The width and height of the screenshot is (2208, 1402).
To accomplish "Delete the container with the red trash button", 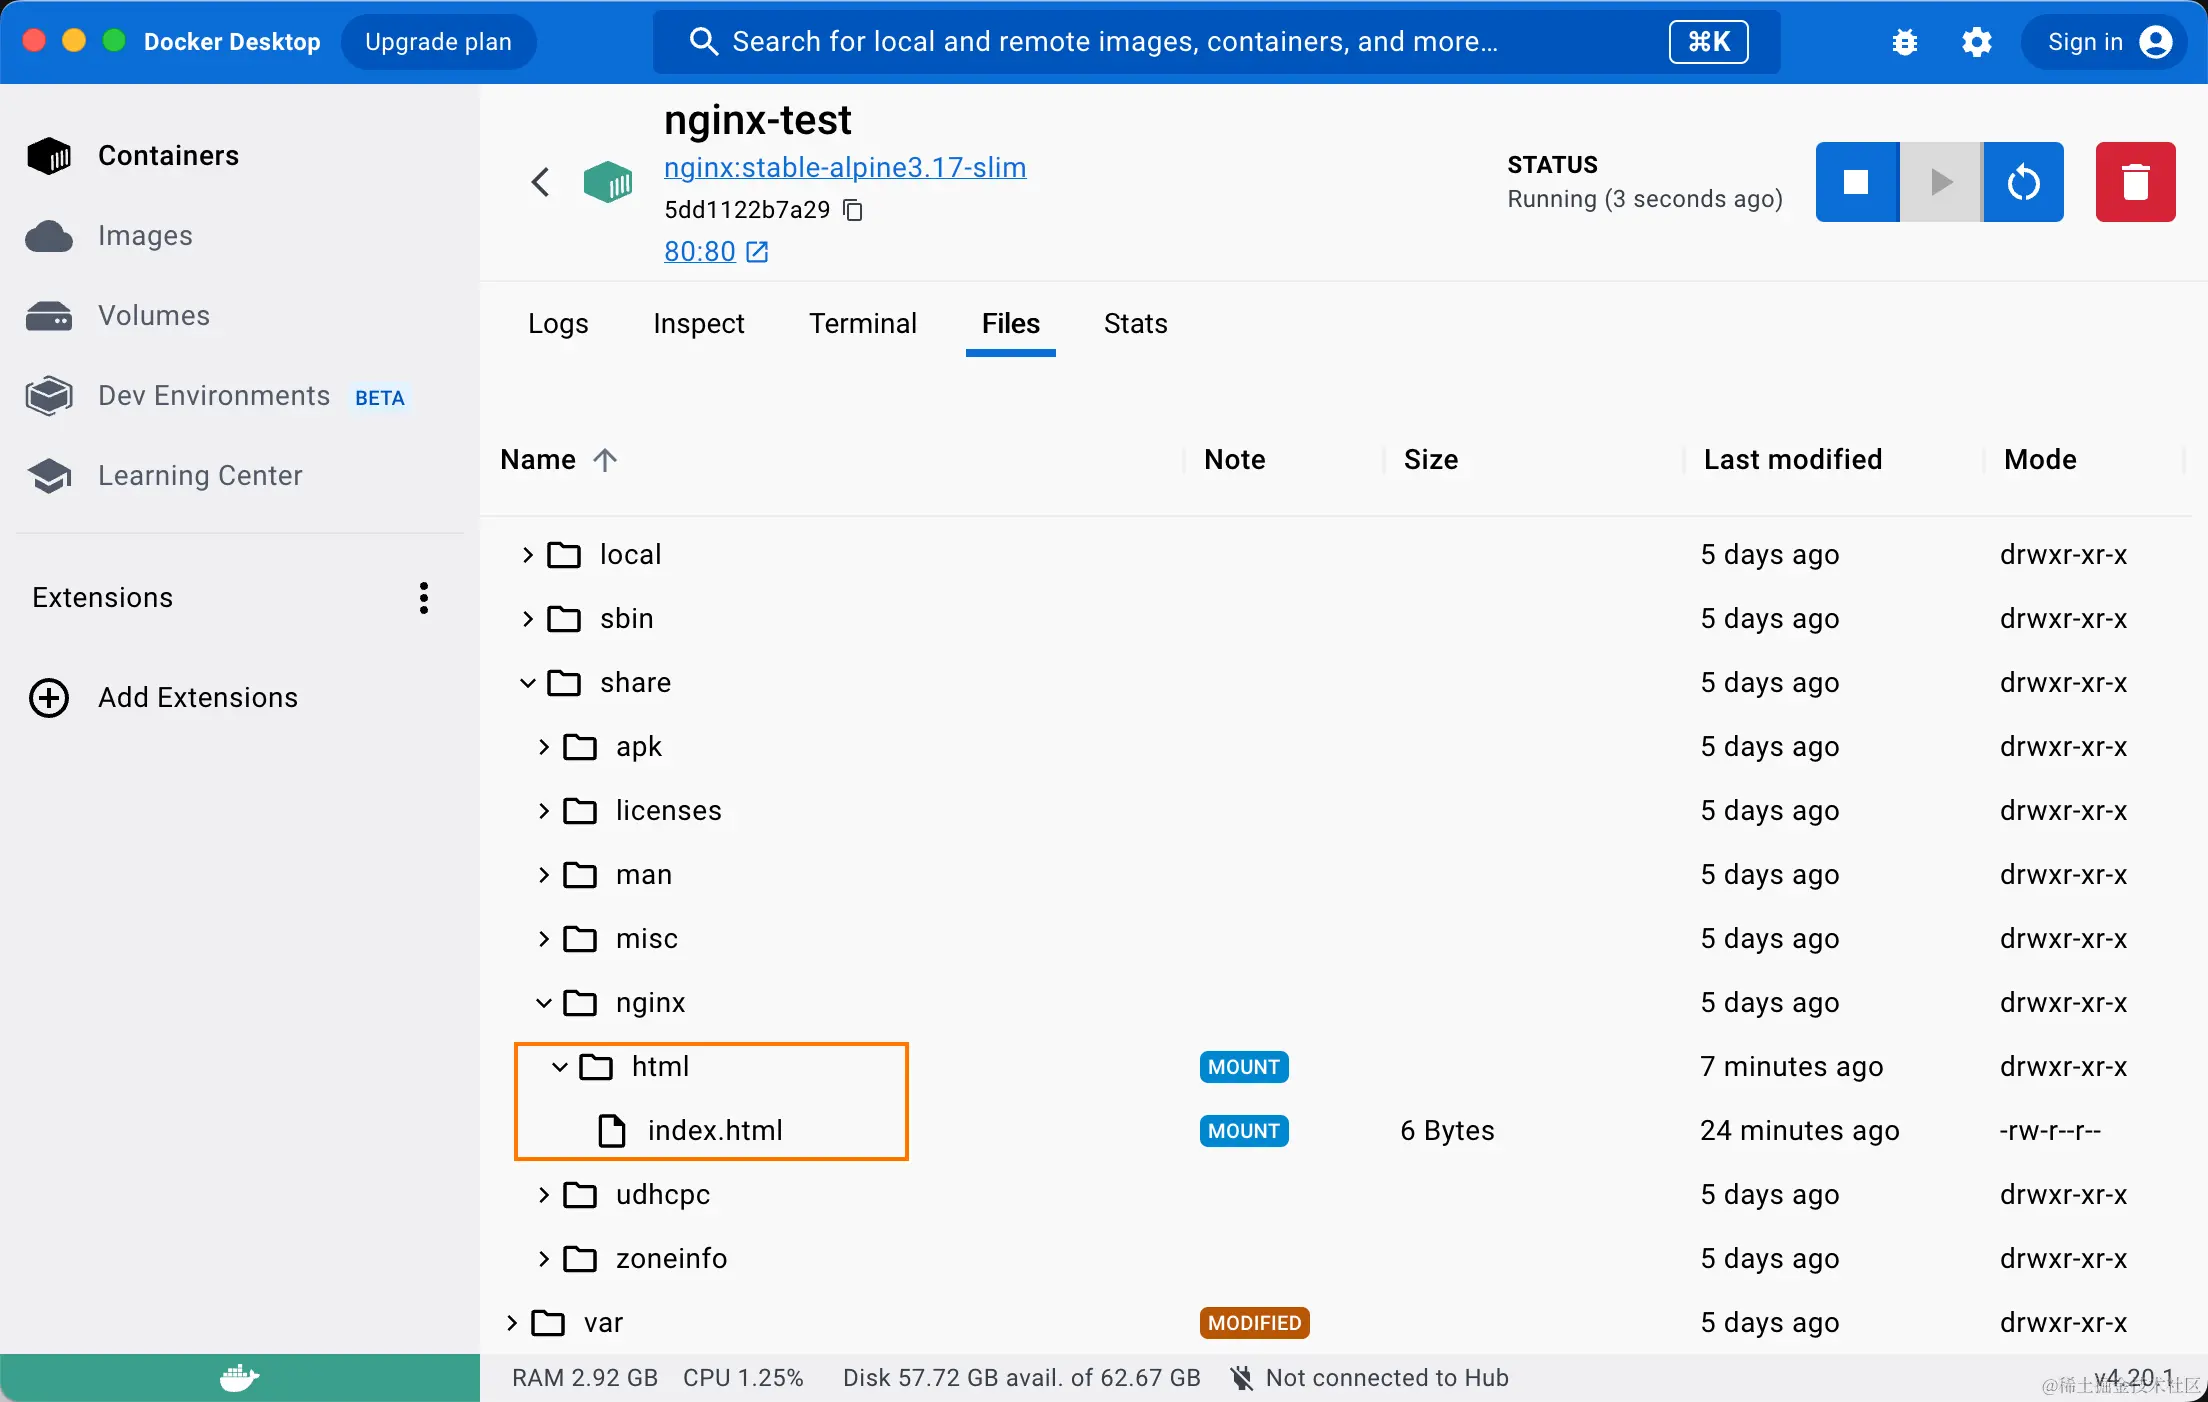I will tap(2135, 182).
